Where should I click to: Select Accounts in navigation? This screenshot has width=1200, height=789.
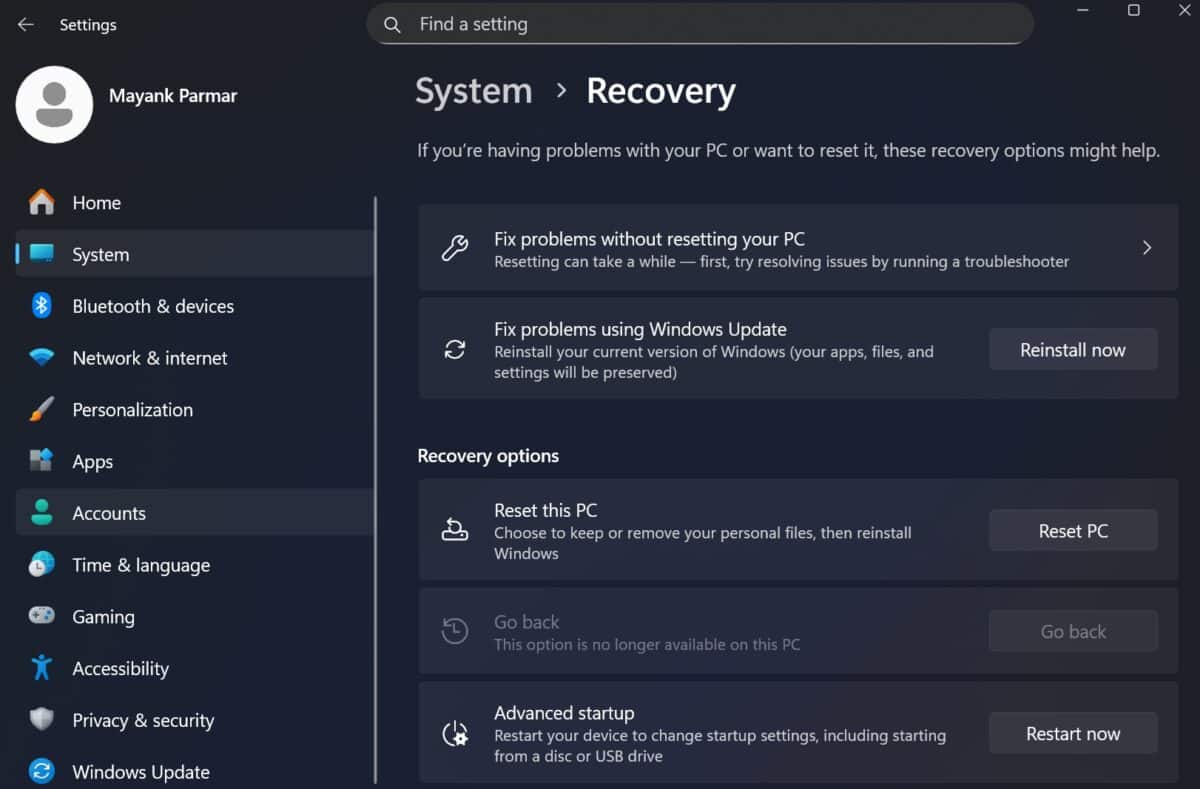click(x=195, y=513)
